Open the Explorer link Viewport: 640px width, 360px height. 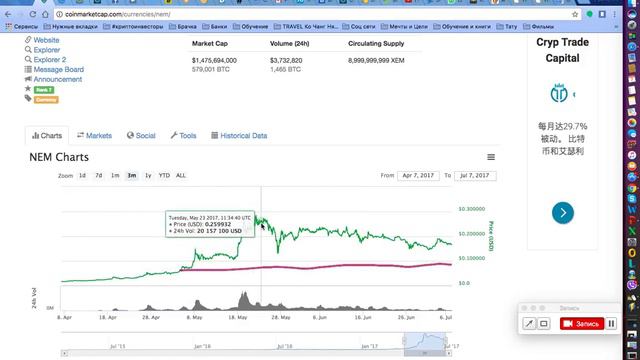pyautogui.click(x=47, y=50)
